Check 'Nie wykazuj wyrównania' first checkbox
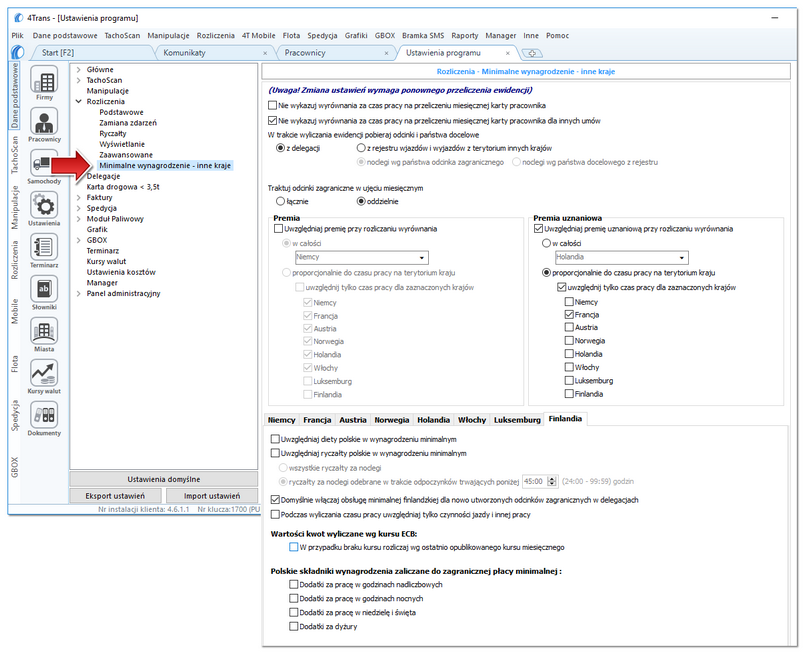This screenshot has height=656, width=807. click(x=272, y=105)
